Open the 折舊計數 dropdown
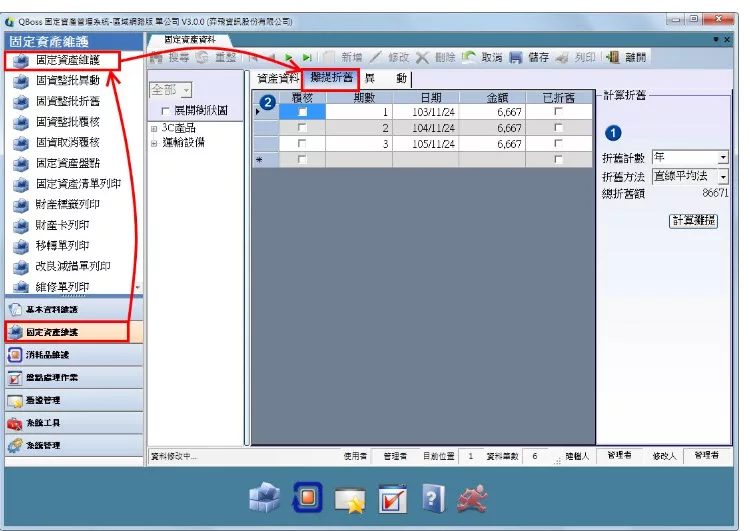Image resolution: width=750 pixels, height=531 pixels. point(723,158)
